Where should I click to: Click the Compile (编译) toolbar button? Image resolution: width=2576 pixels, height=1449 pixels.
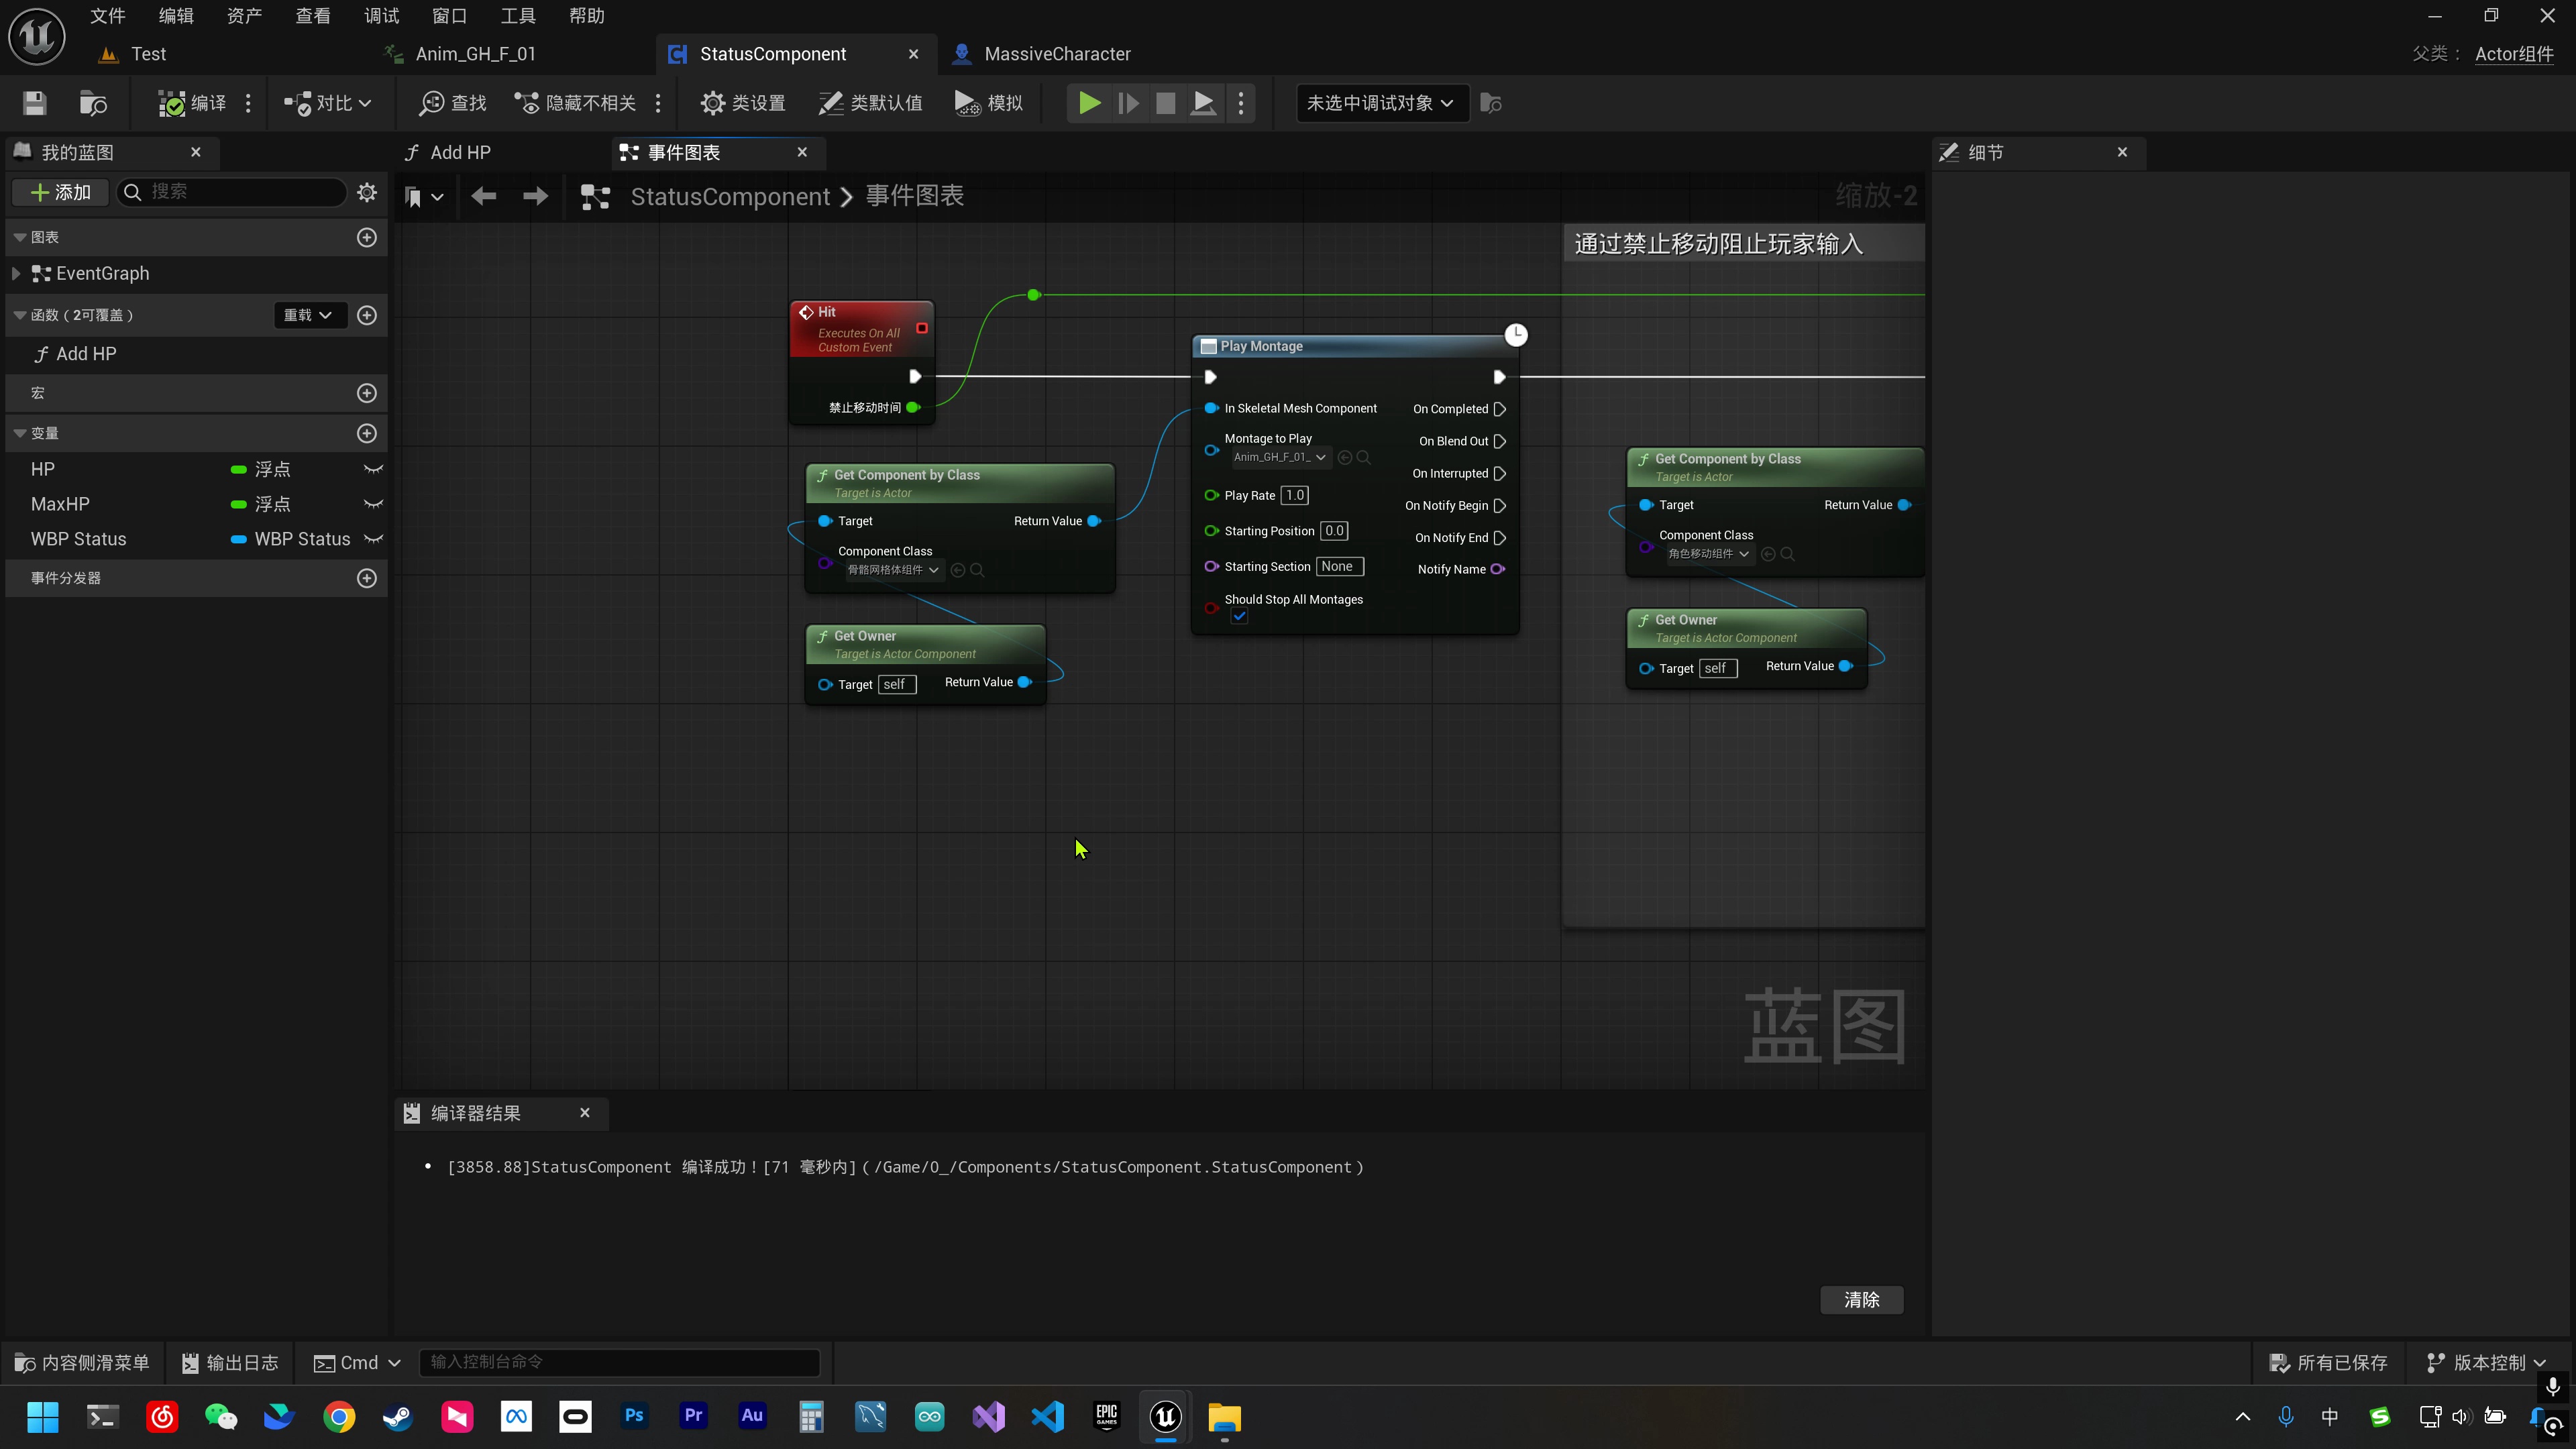tap(192, 103)
